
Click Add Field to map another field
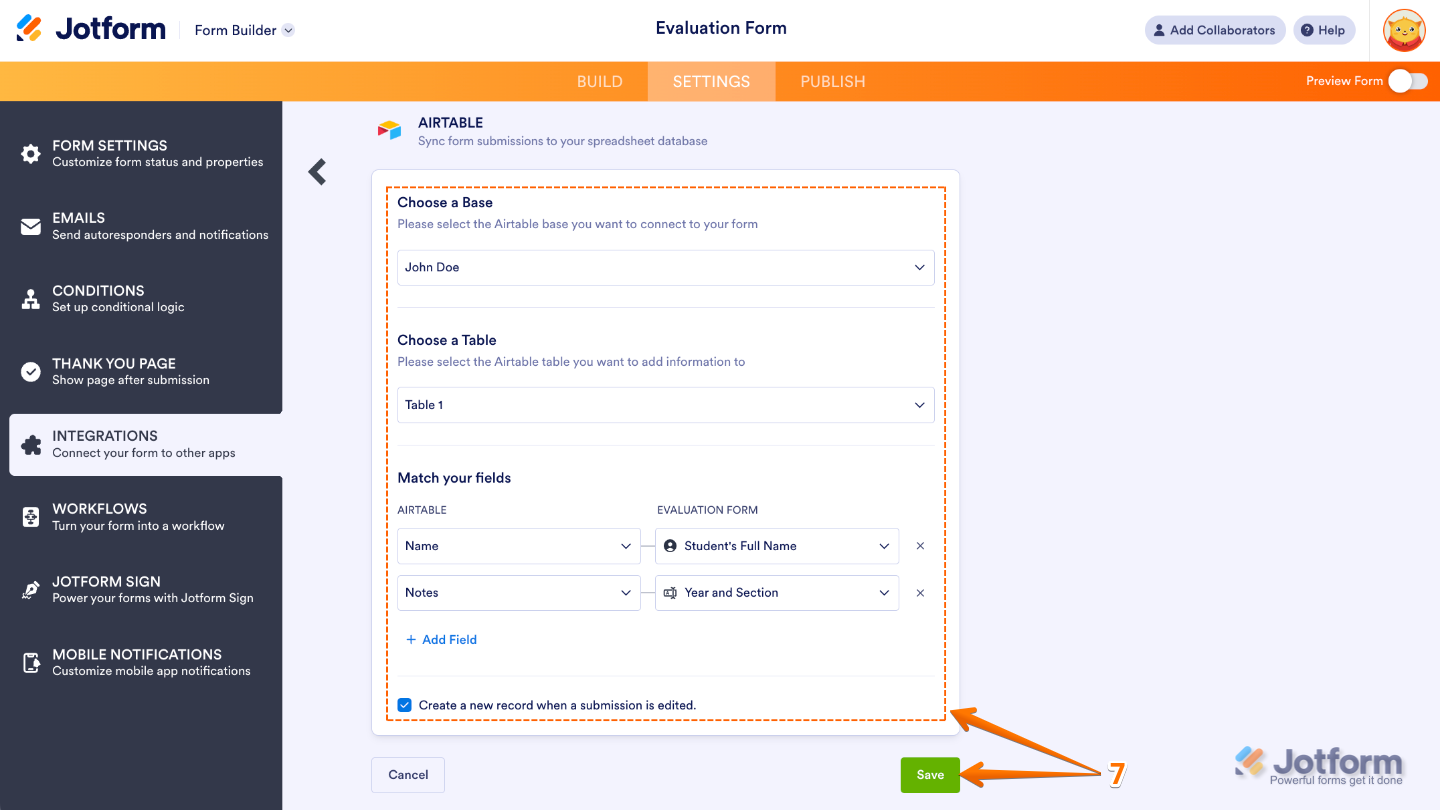pyautogui.click(x=441, y=639)
